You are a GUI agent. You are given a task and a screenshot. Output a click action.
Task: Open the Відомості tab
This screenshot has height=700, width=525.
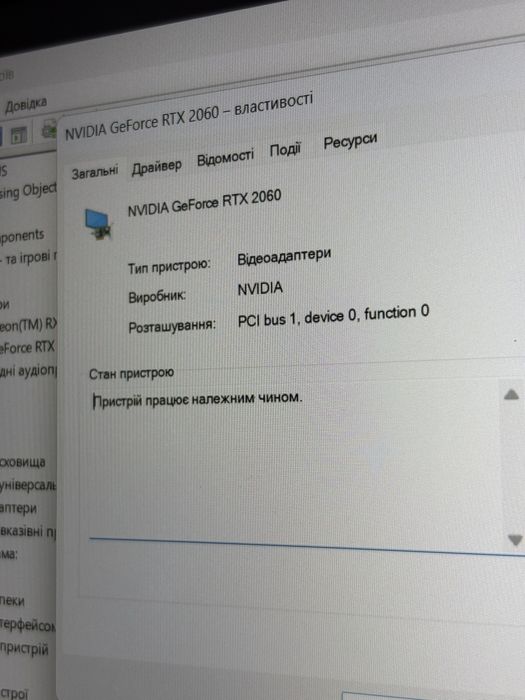225,158
